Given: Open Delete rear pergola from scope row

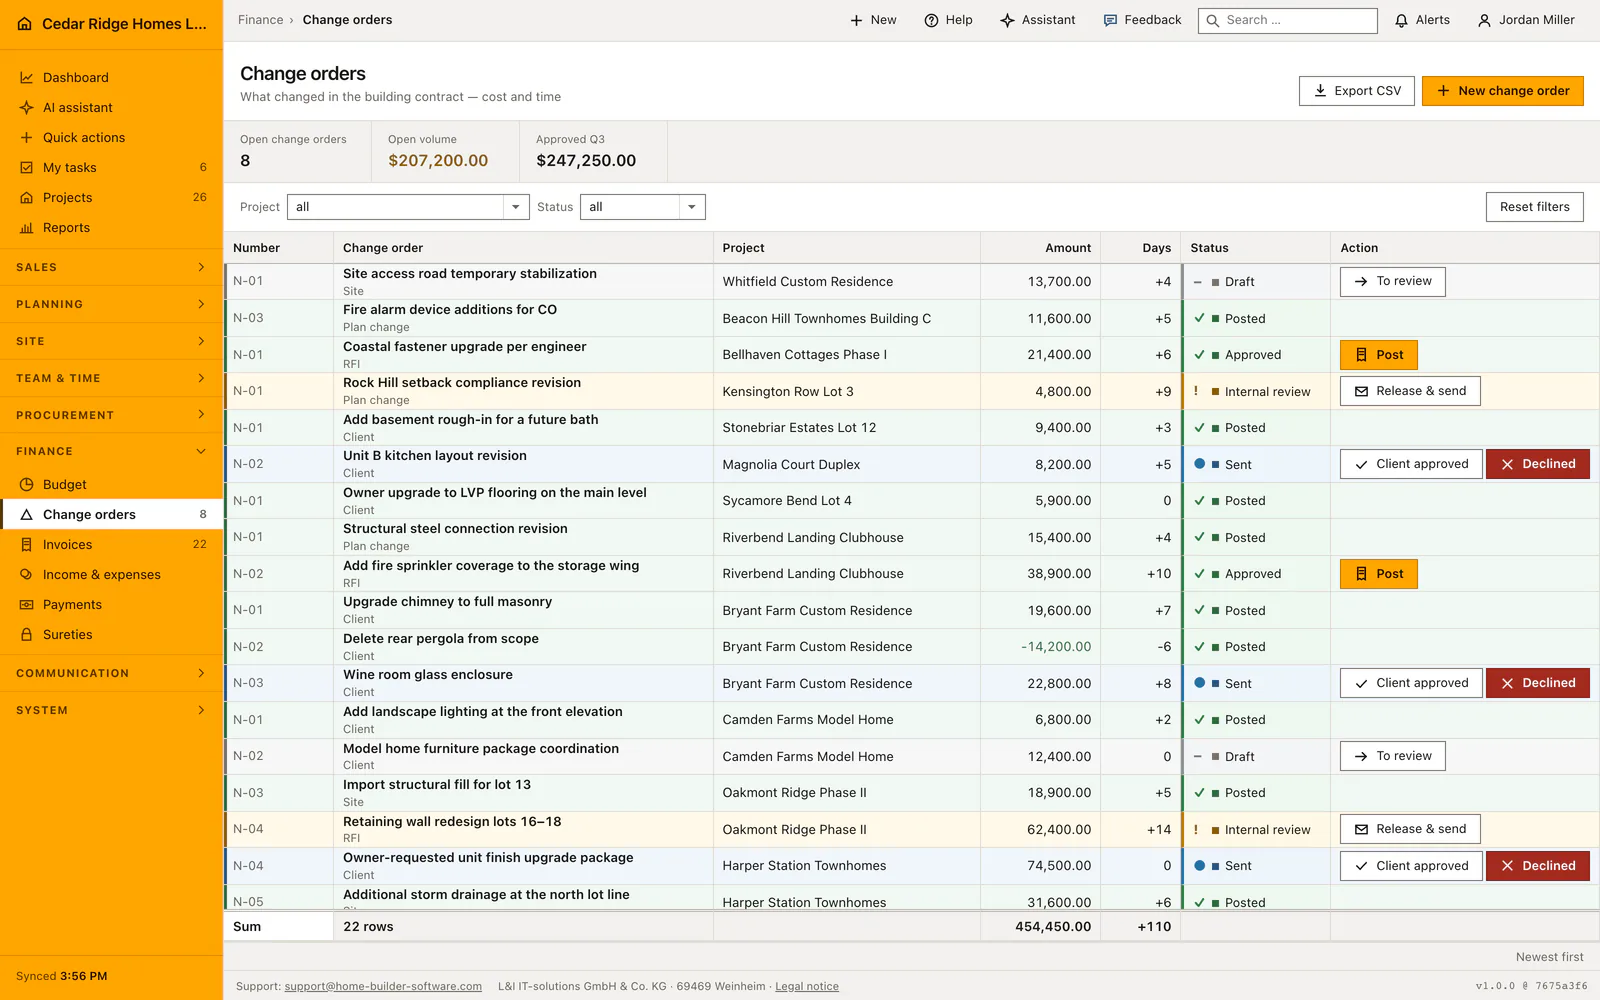Looking at the screenshot, I should [912, 647].
